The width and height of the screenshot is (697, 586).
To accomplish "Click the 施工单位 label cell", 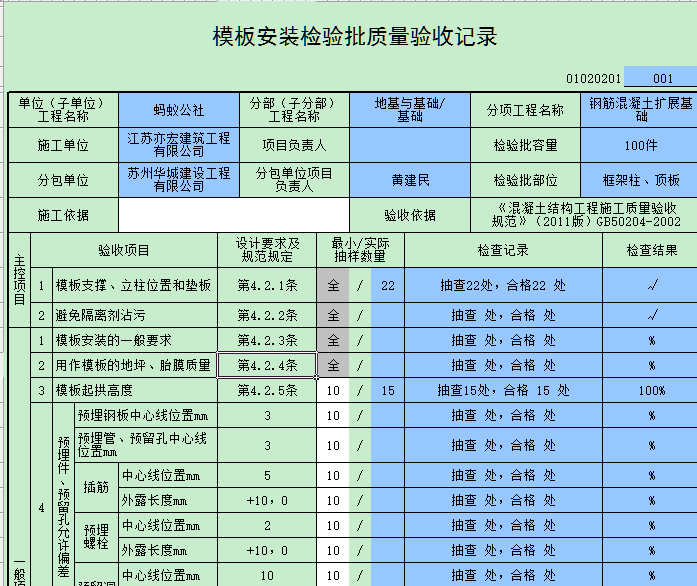I will 63,145.
